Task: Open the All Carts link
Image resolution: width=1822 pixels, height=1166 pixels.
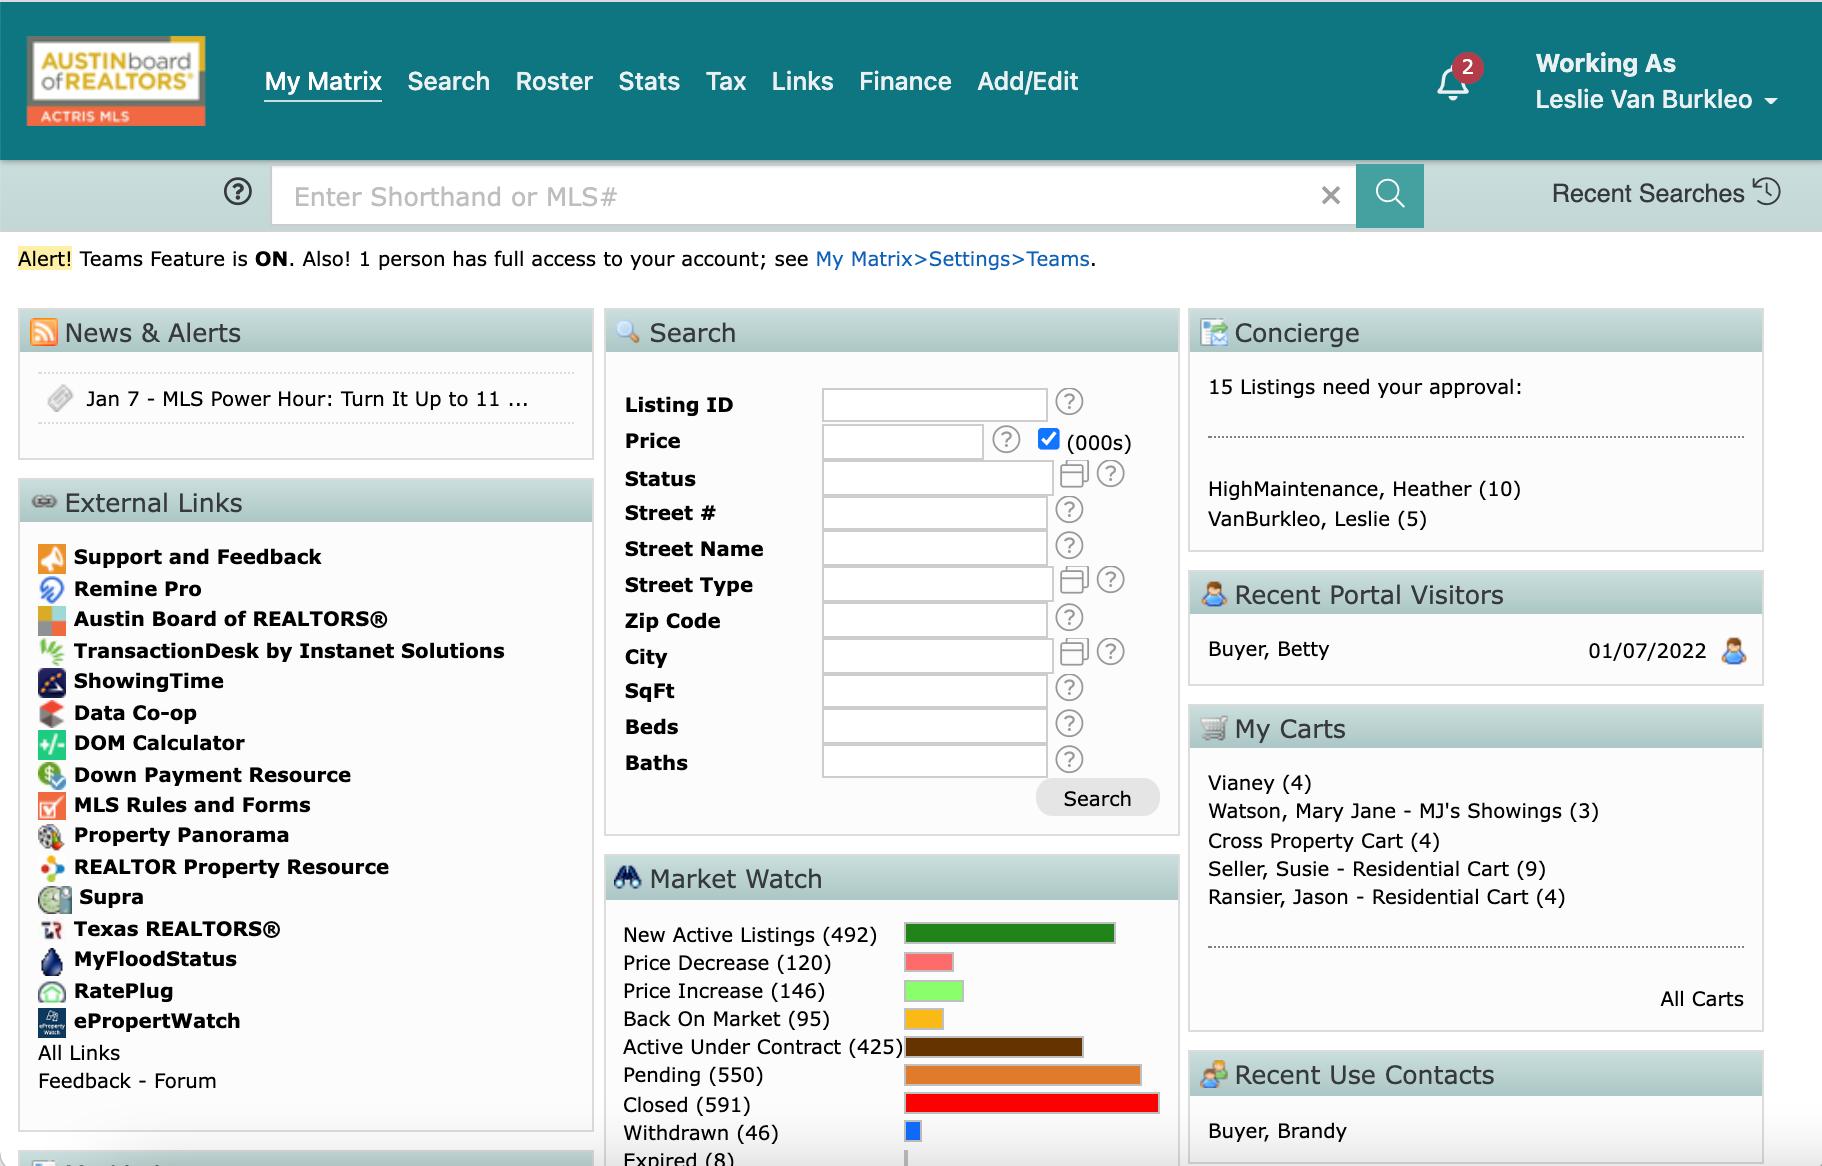Action: [1702, 999]
